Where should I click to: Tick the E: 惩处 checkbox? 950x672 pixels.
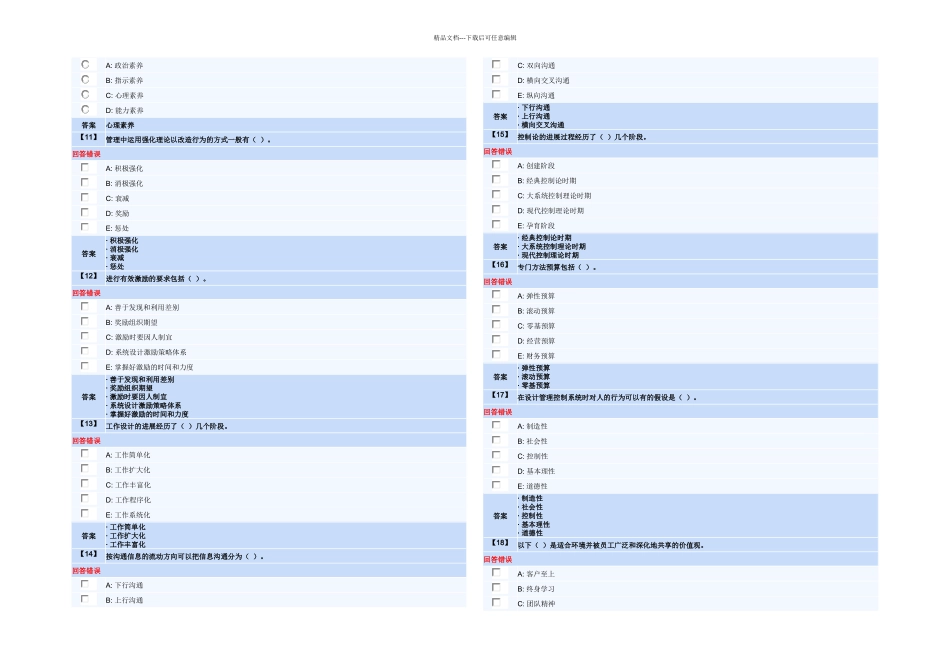85,227
